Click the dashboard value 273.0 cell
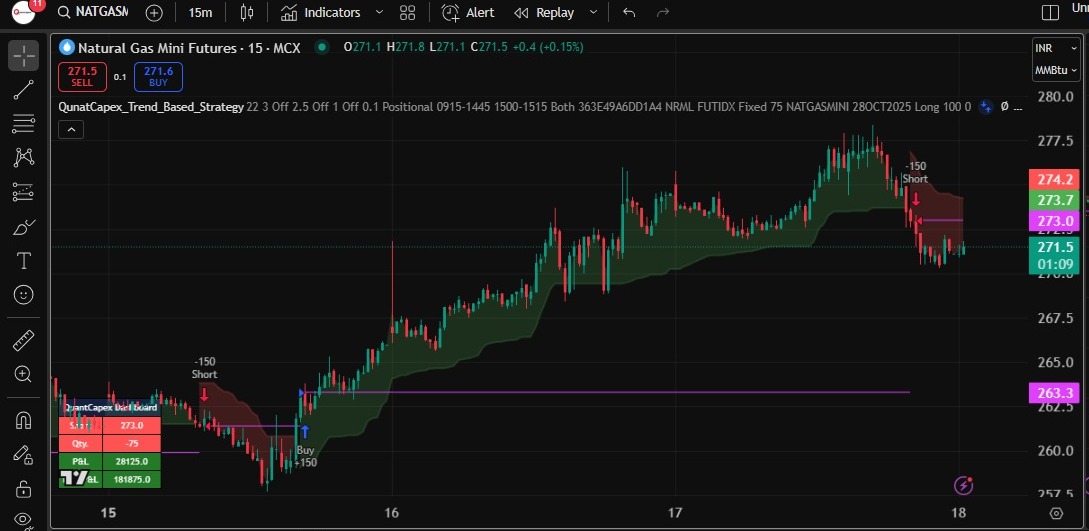1089x531 pixels. pyautogui.click(x=132, y=425)
